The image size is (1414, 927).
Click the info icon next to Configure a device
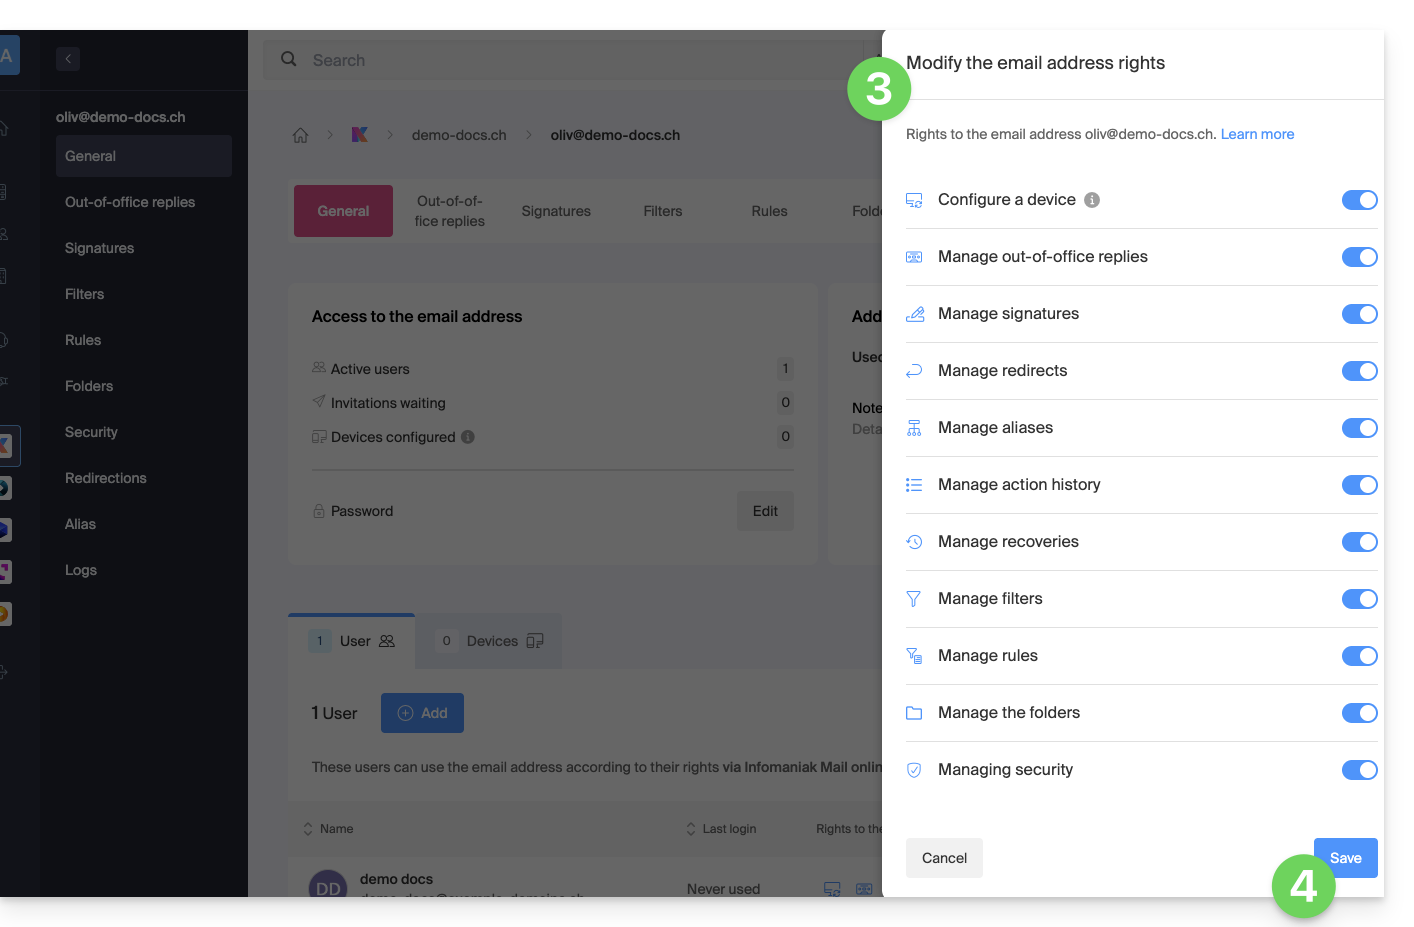pos(1092,200)
